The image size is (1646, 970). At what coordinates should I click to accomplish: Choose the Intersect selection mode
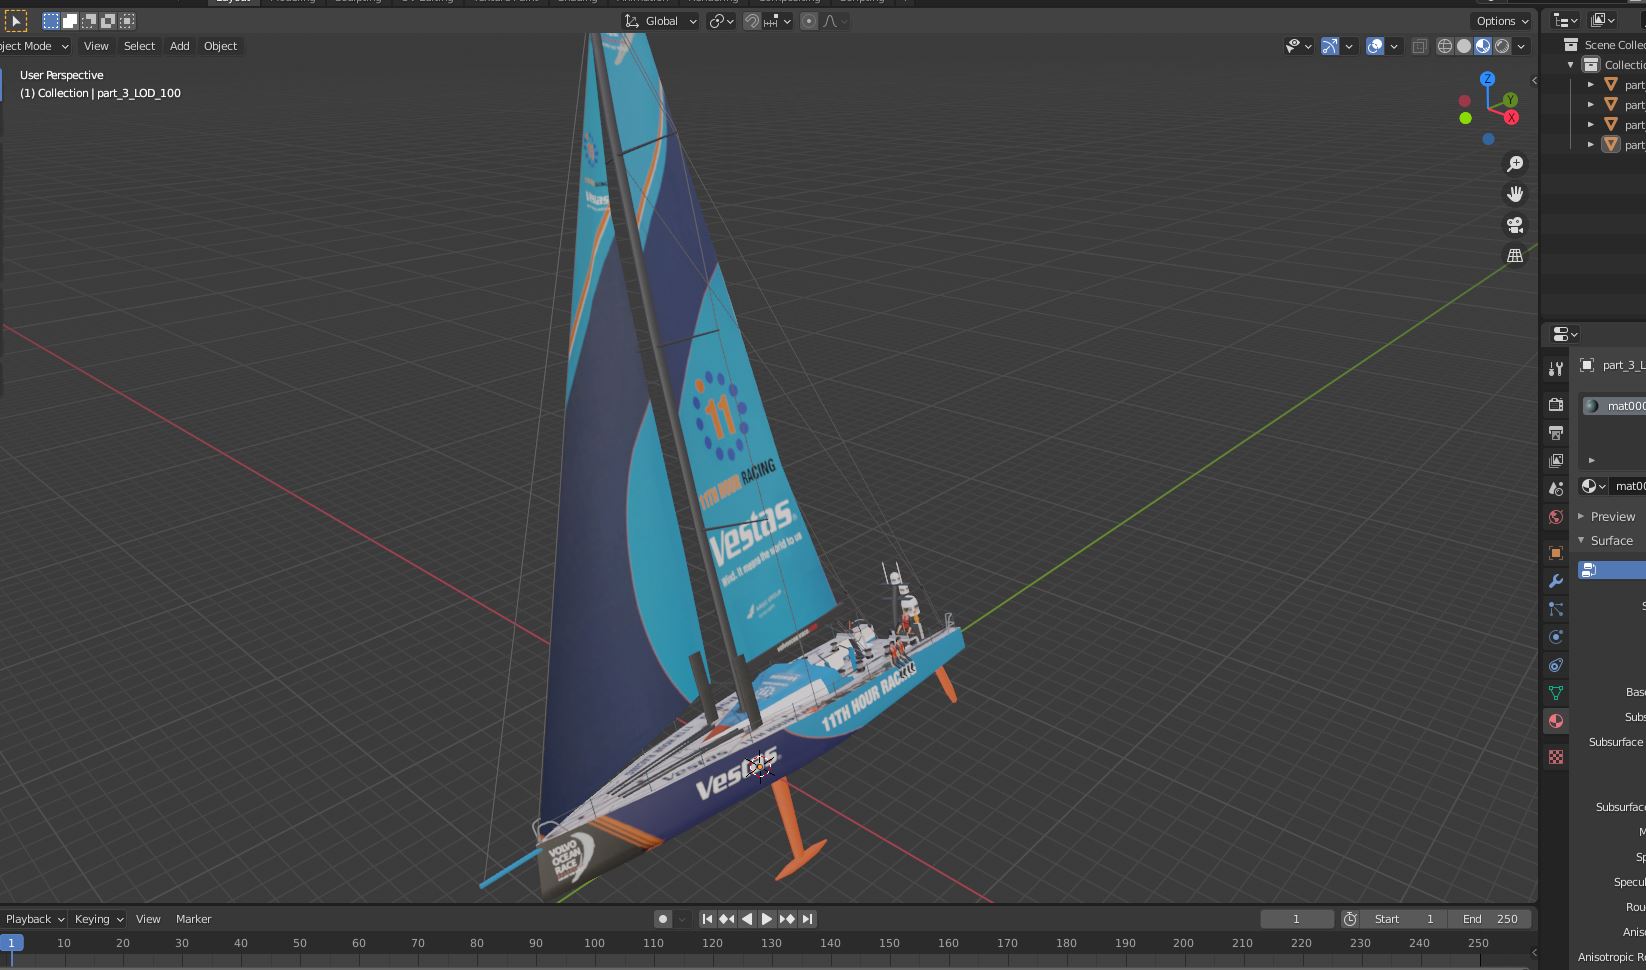pos(127,21)
